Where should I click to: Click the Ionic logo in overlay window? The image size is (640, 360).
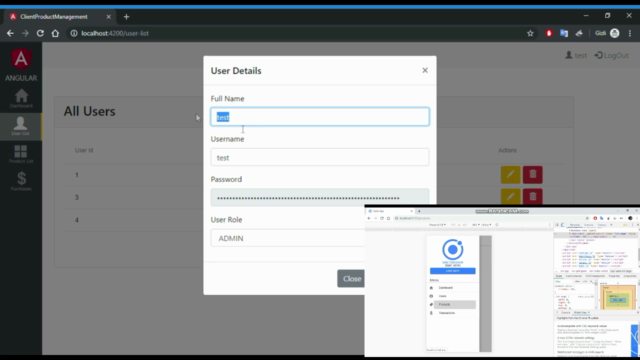(453, 249)
